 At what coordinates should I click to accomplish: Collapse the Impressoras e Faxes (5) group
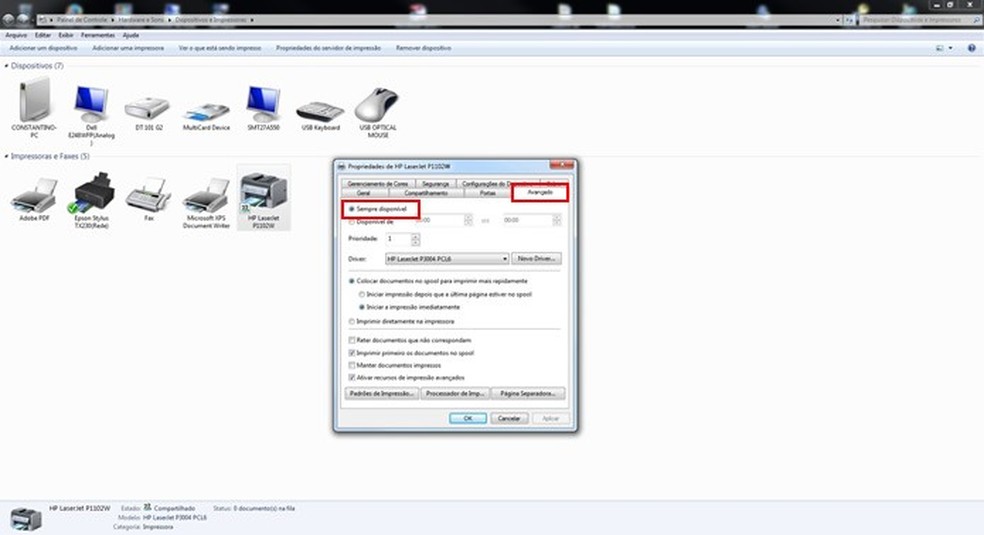[x=6, y=156]
